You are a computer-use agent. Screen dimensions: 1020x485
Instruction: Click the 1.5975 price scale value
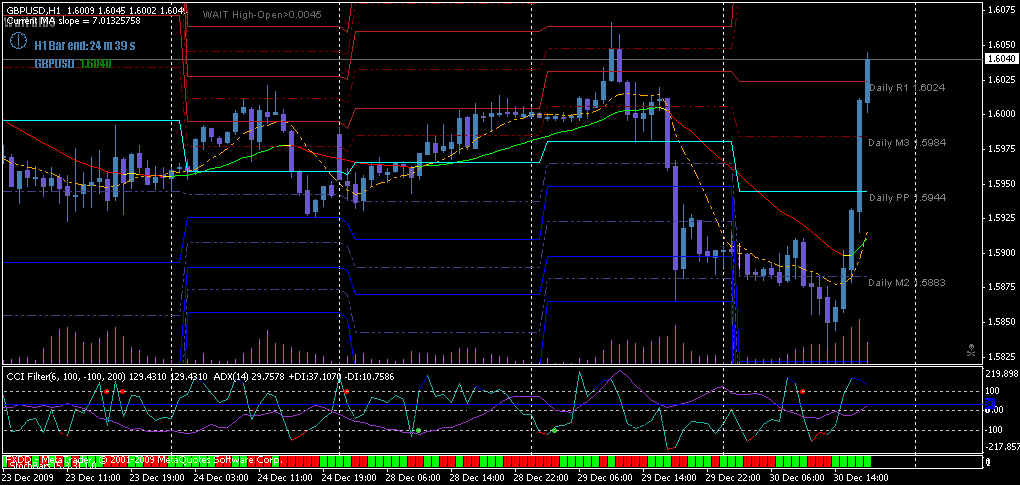click(x=1002, y=148)
